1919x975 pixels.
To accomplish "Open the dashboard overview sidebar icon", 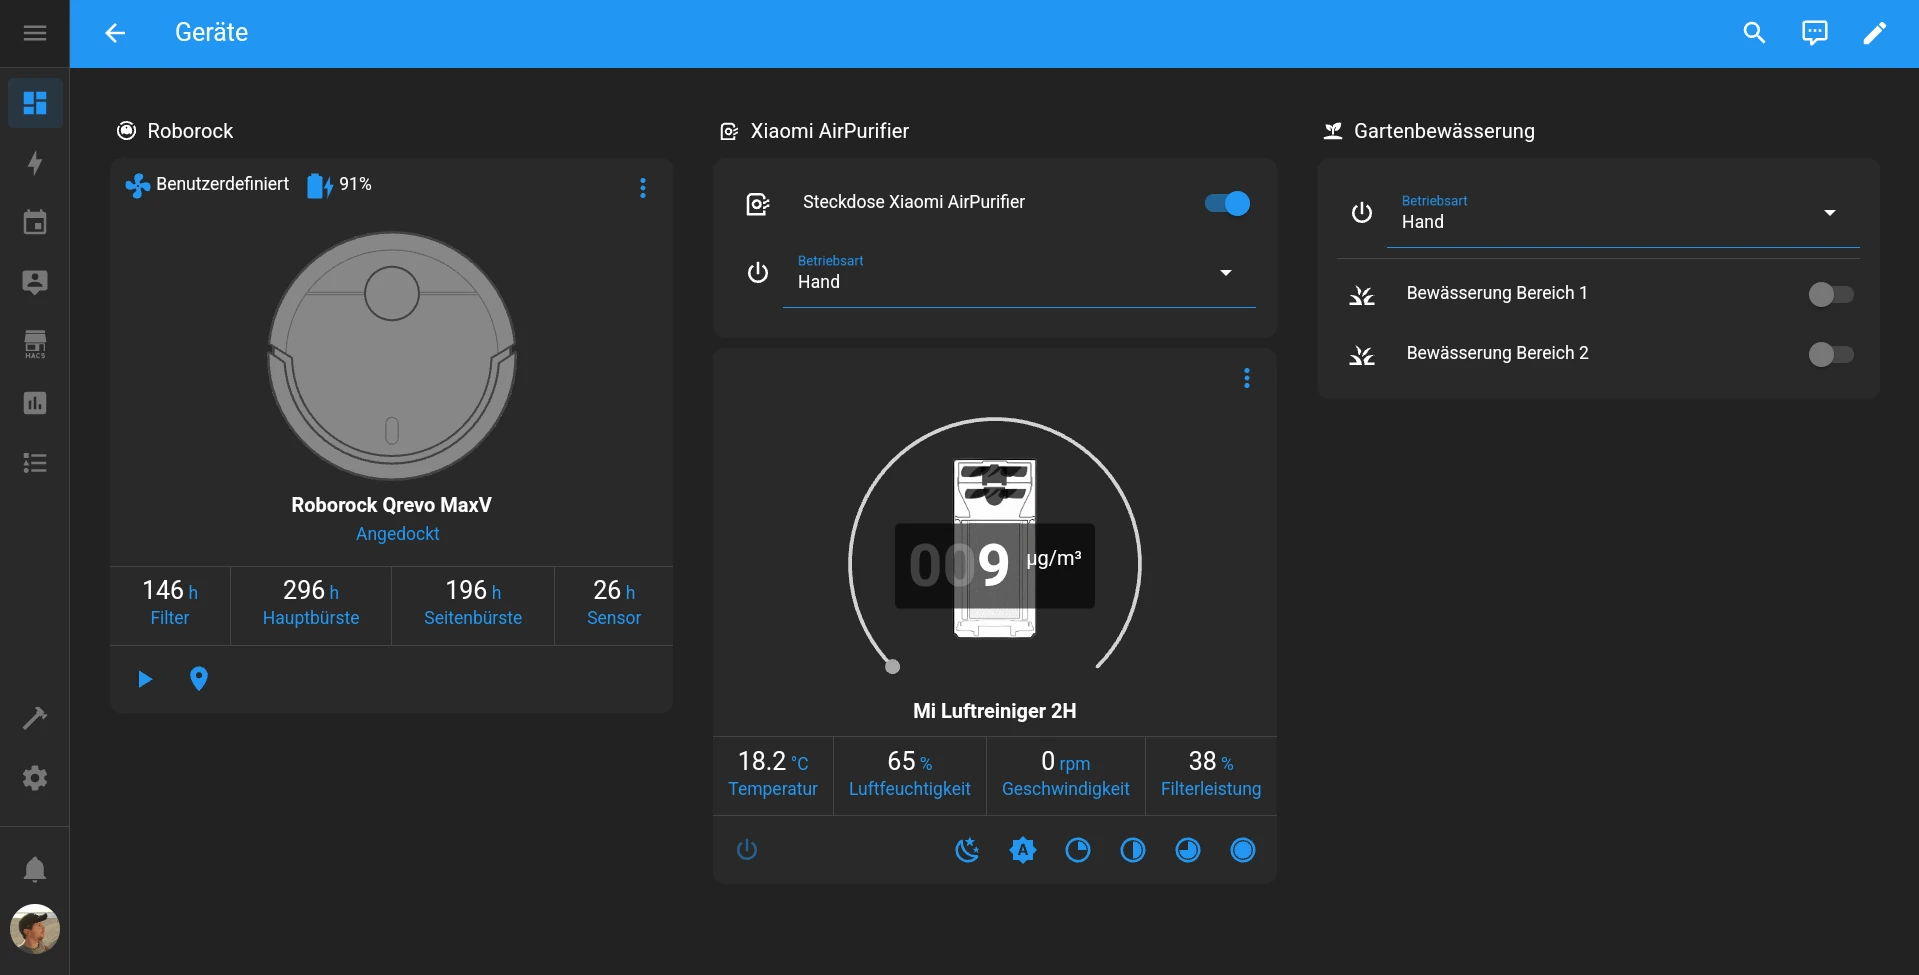I will (x=35, y=103).
